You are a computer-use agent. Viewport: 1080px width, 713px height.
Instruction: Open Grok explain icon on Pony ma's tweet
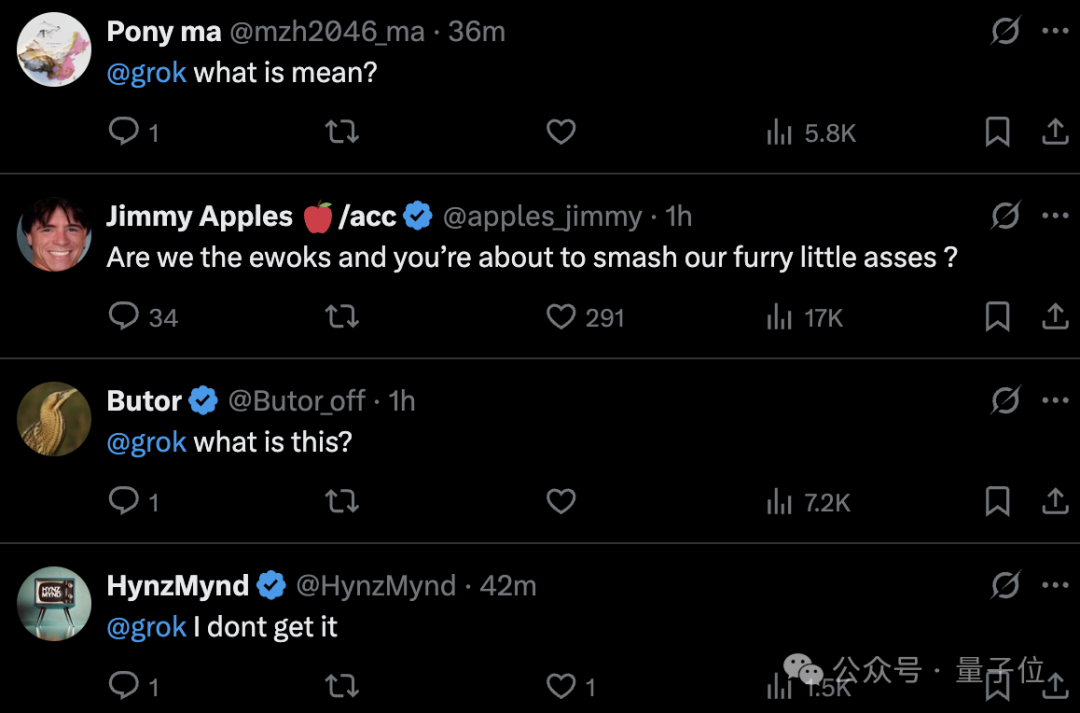point(1005,31)
